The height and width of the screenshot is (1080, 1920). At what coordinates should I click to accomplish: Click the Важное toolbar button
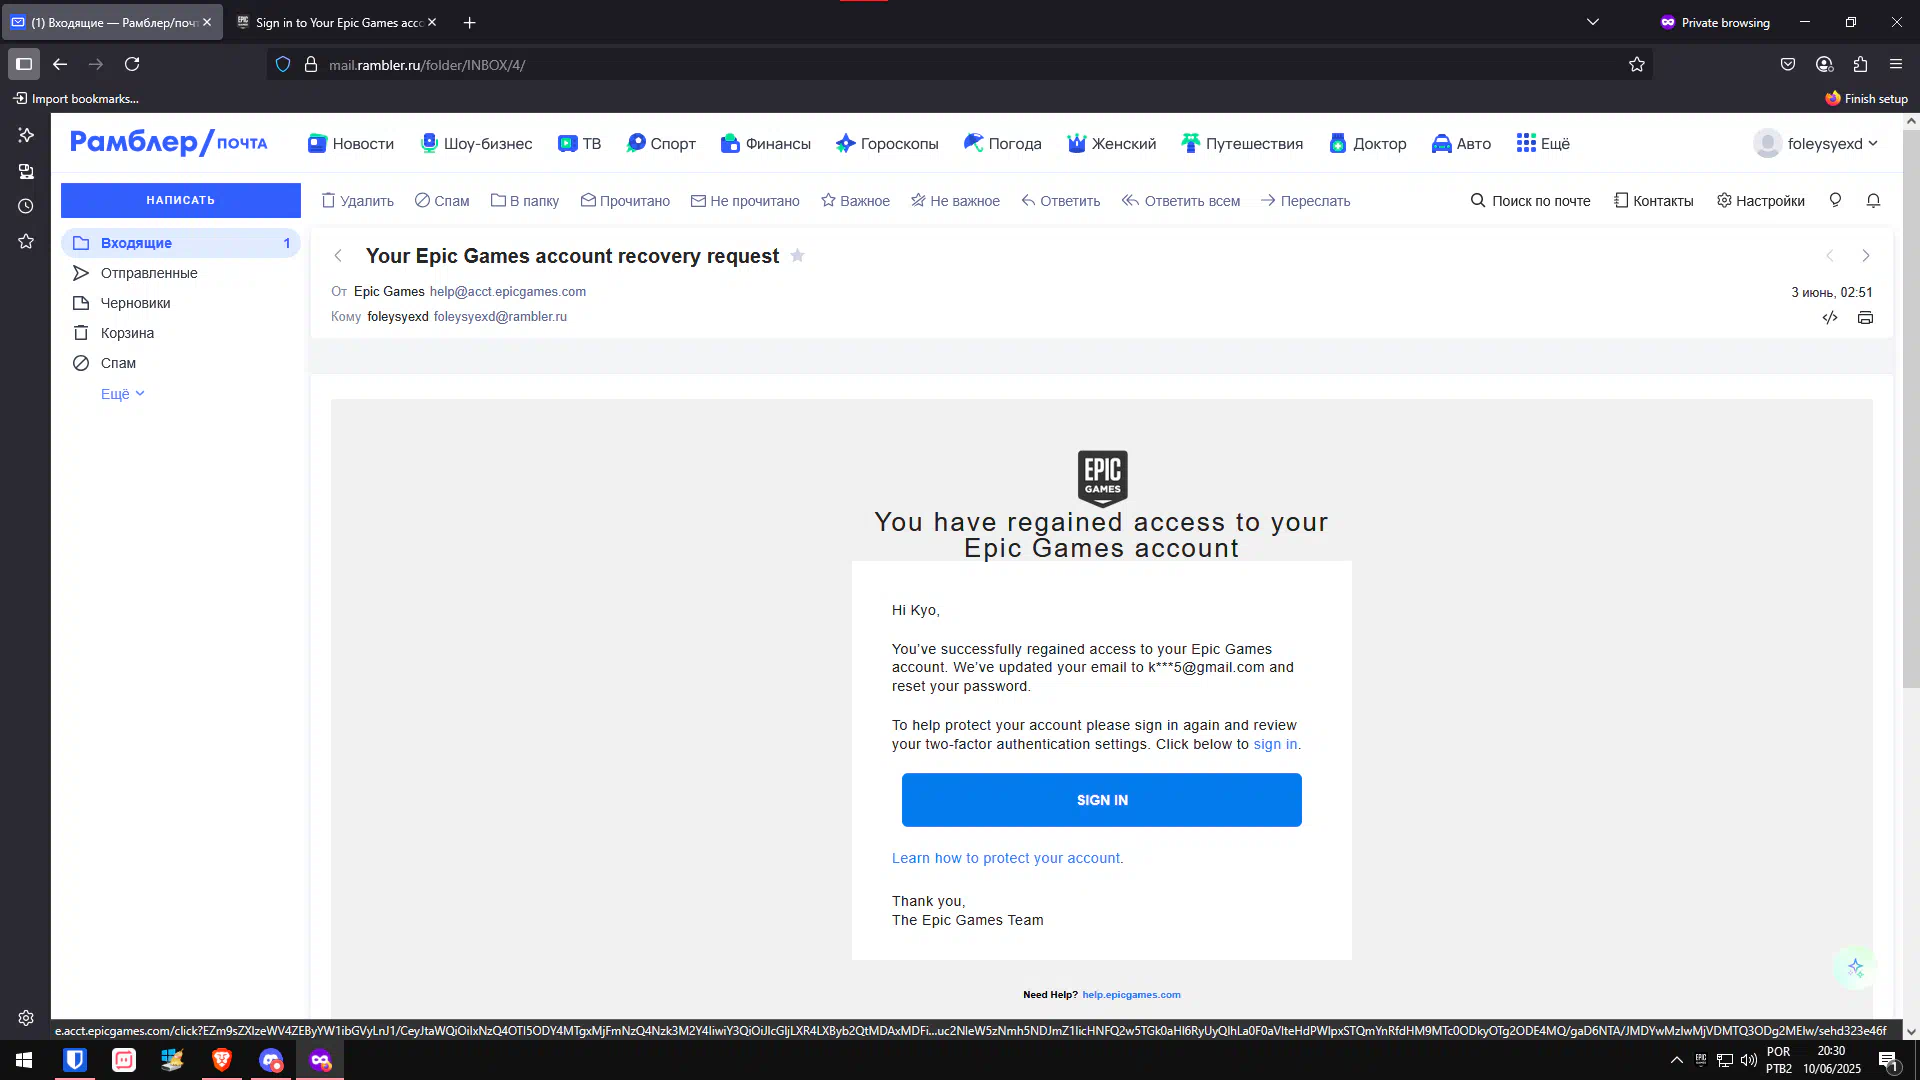(x=855, y=201)
